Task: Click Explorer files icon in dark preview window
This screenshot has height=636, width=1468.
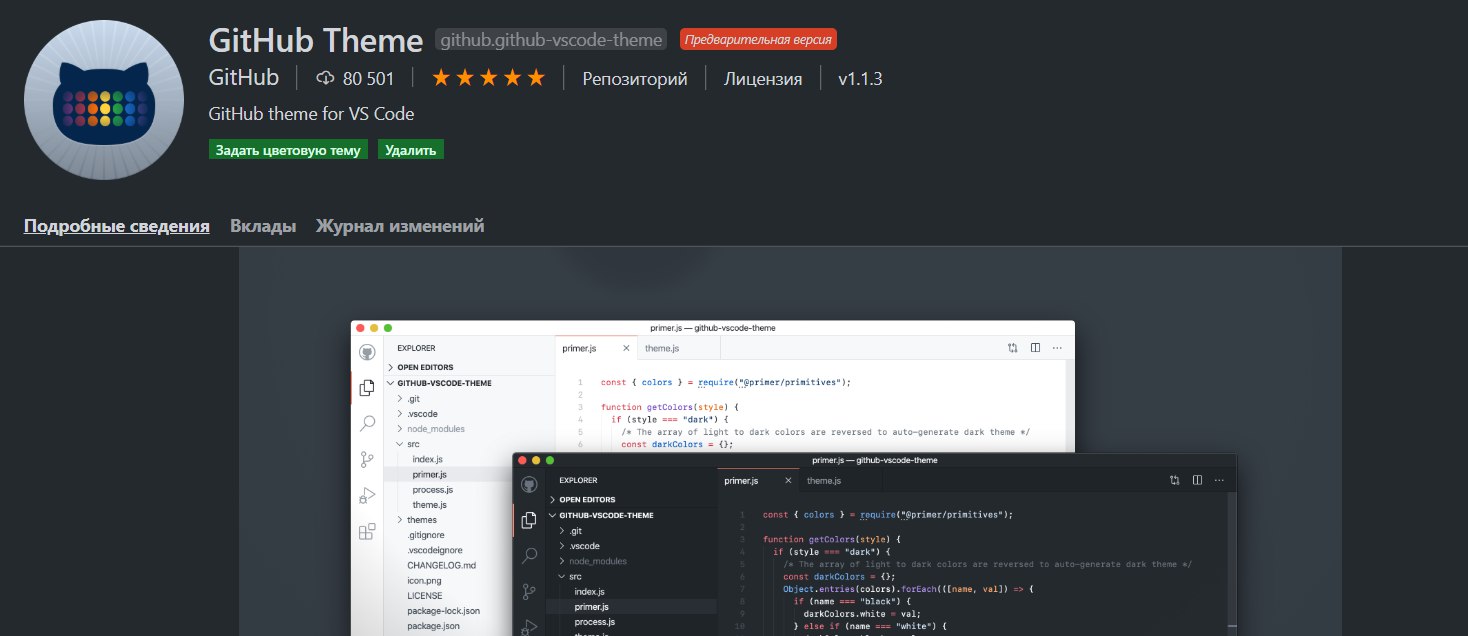Action: [529, 520]
